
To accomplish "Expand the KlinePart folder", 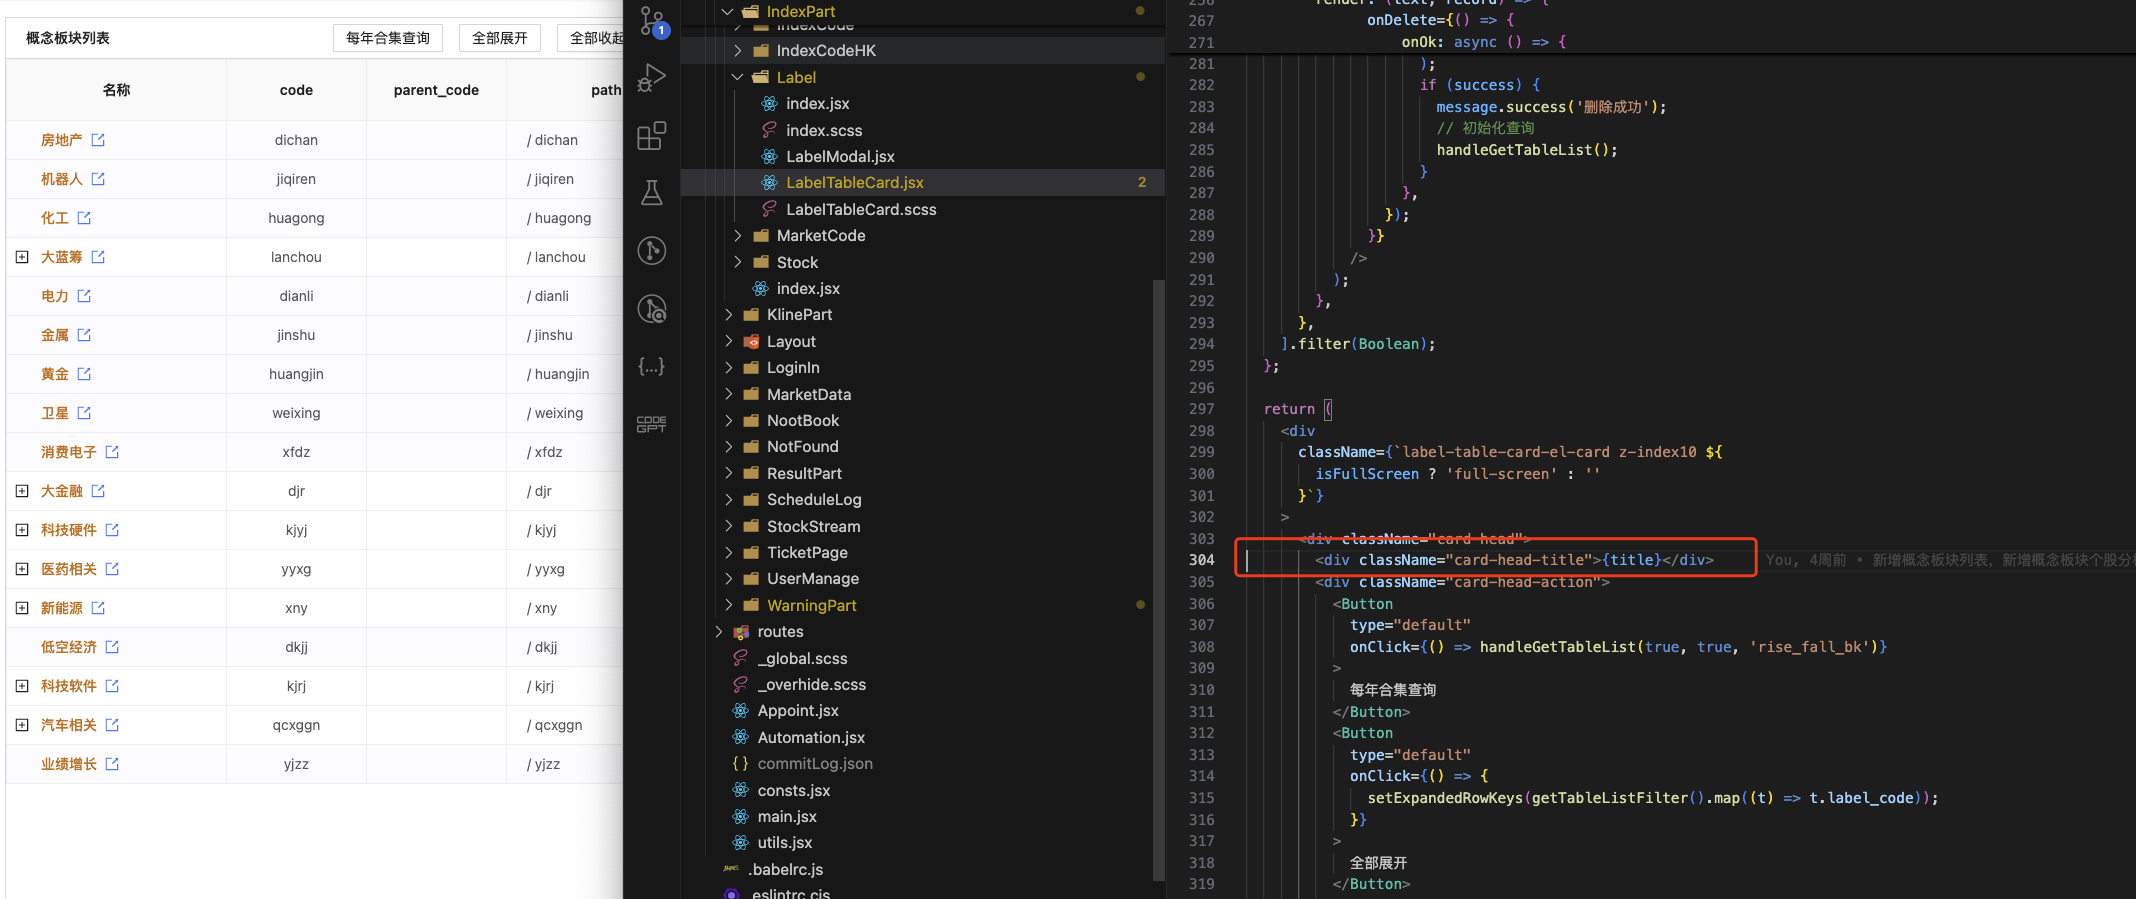I will pyautogui.click(x=728, y=314).
